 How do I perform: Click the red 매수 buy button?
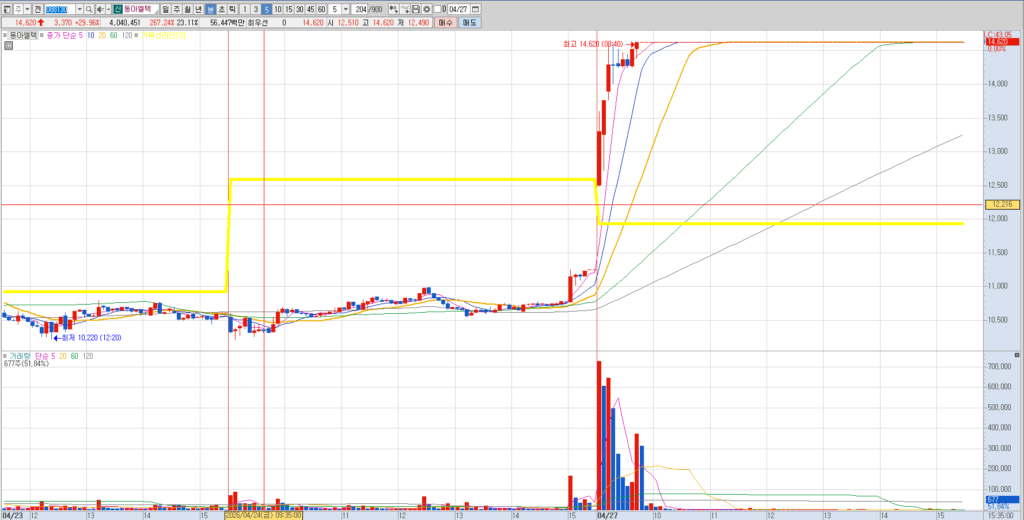(x=446, y=22)
